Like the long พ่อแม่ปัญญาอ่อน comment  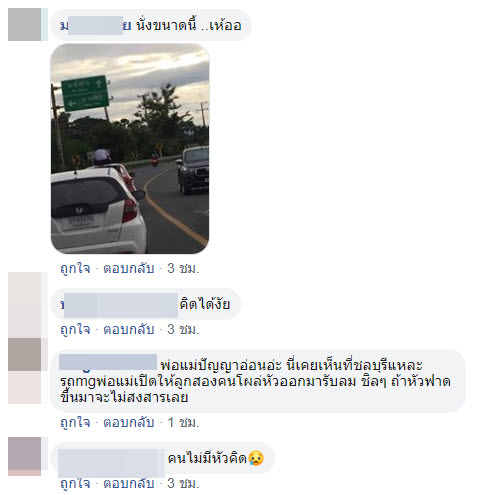[75, 422]
